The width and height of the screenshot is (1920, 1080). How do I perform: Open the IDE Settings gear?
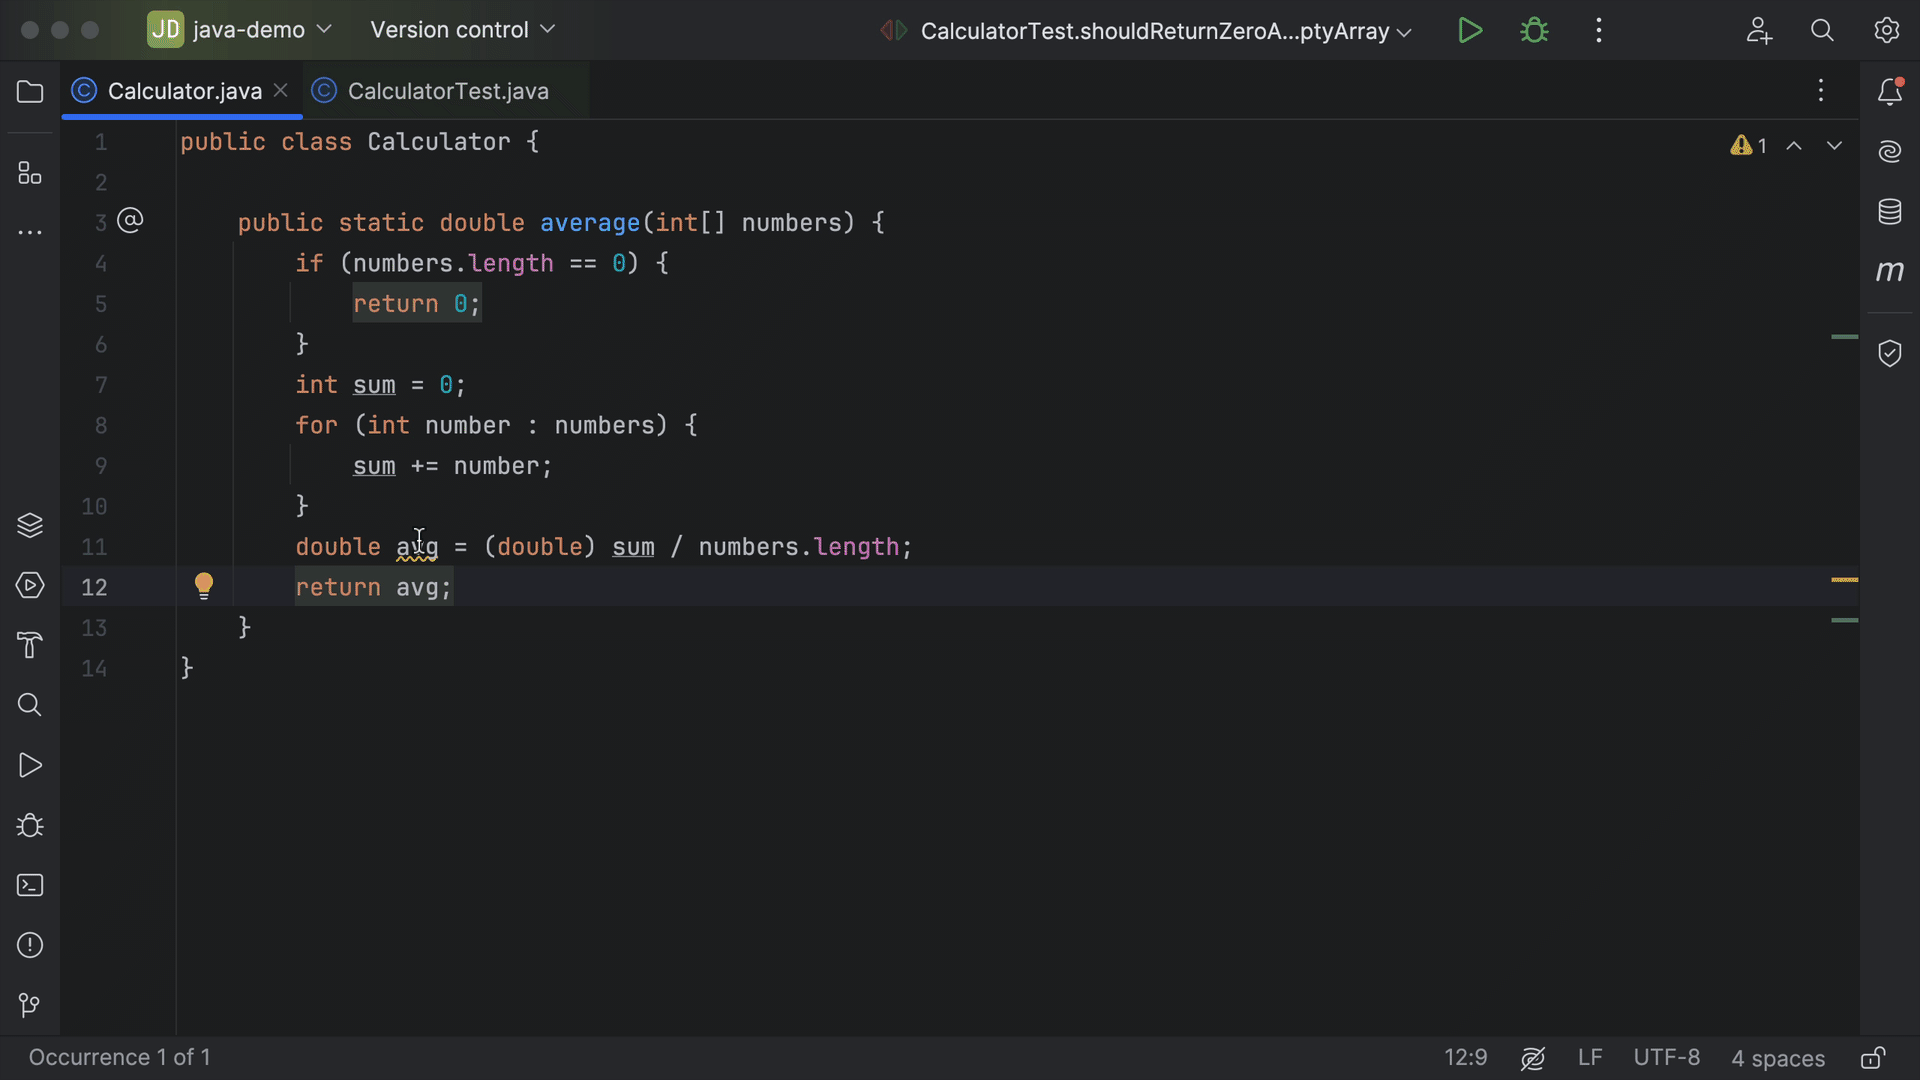click(1888, 30)
